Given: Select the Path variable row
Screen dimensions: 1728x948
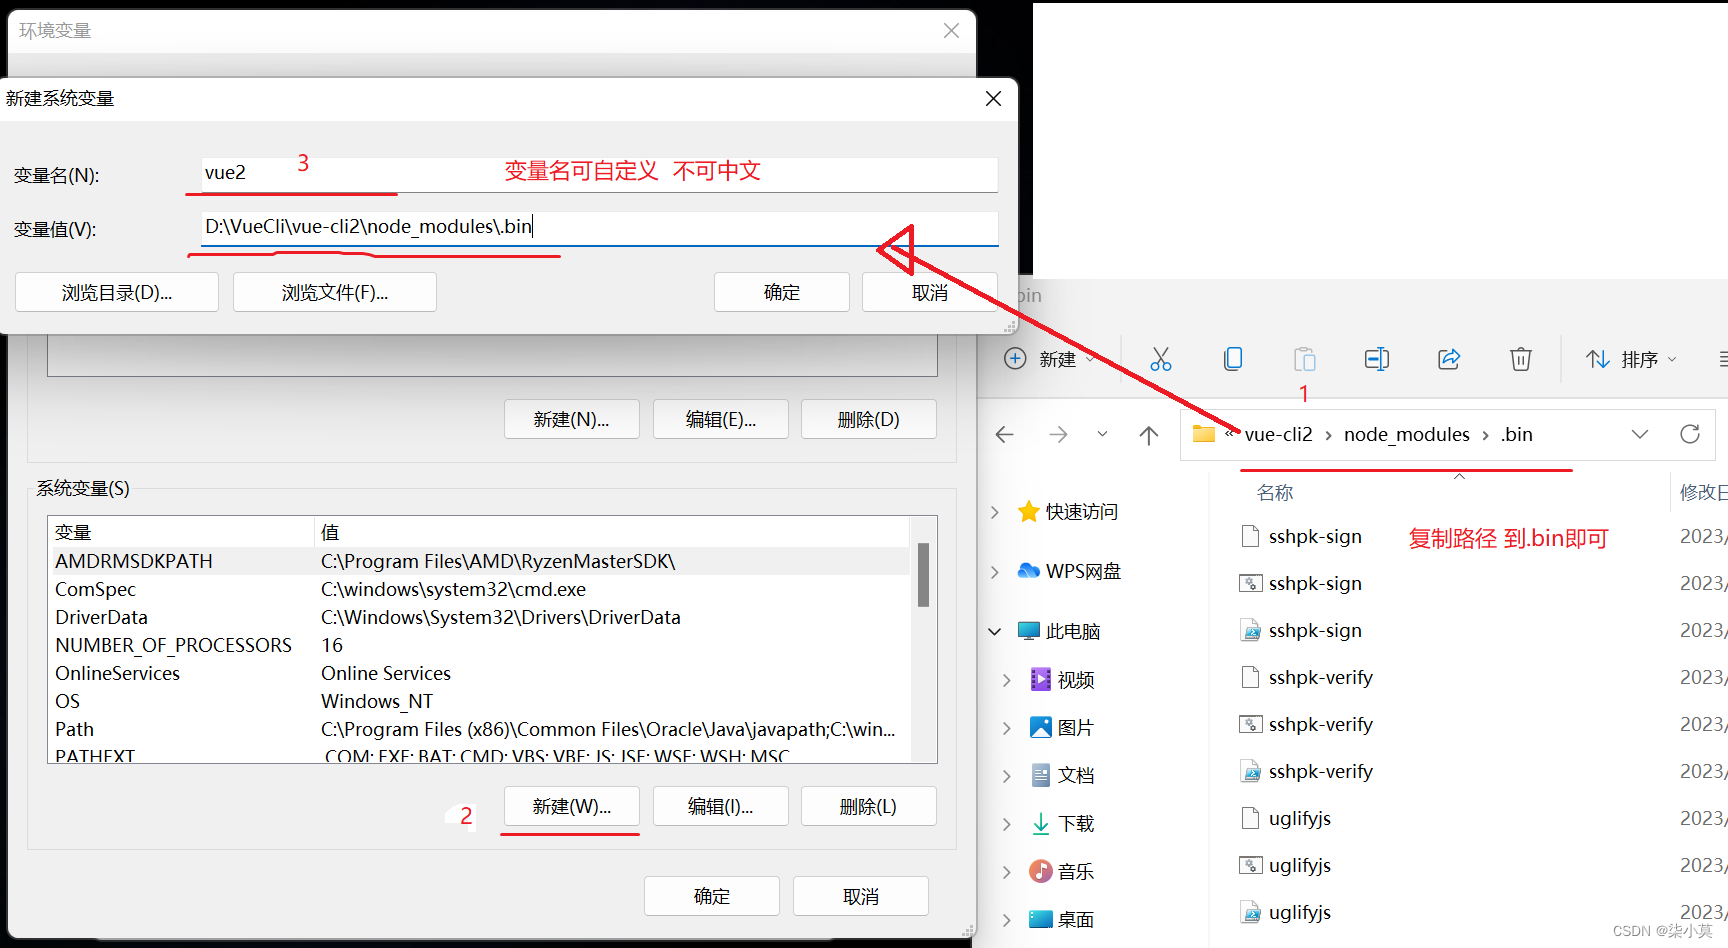Looking at the screenshot, I should click(479, 729).
